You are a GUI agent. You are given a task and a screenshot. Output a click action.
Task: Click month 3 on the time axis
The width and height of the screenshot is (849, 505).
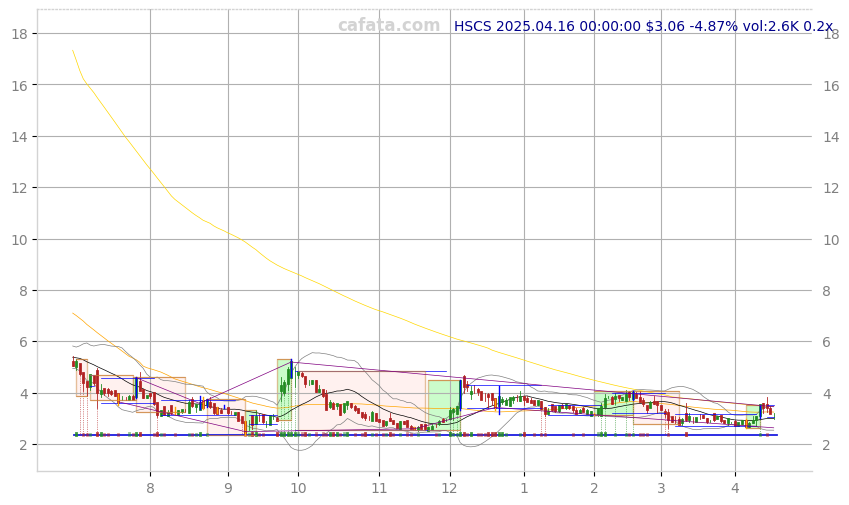pos(661,488)
